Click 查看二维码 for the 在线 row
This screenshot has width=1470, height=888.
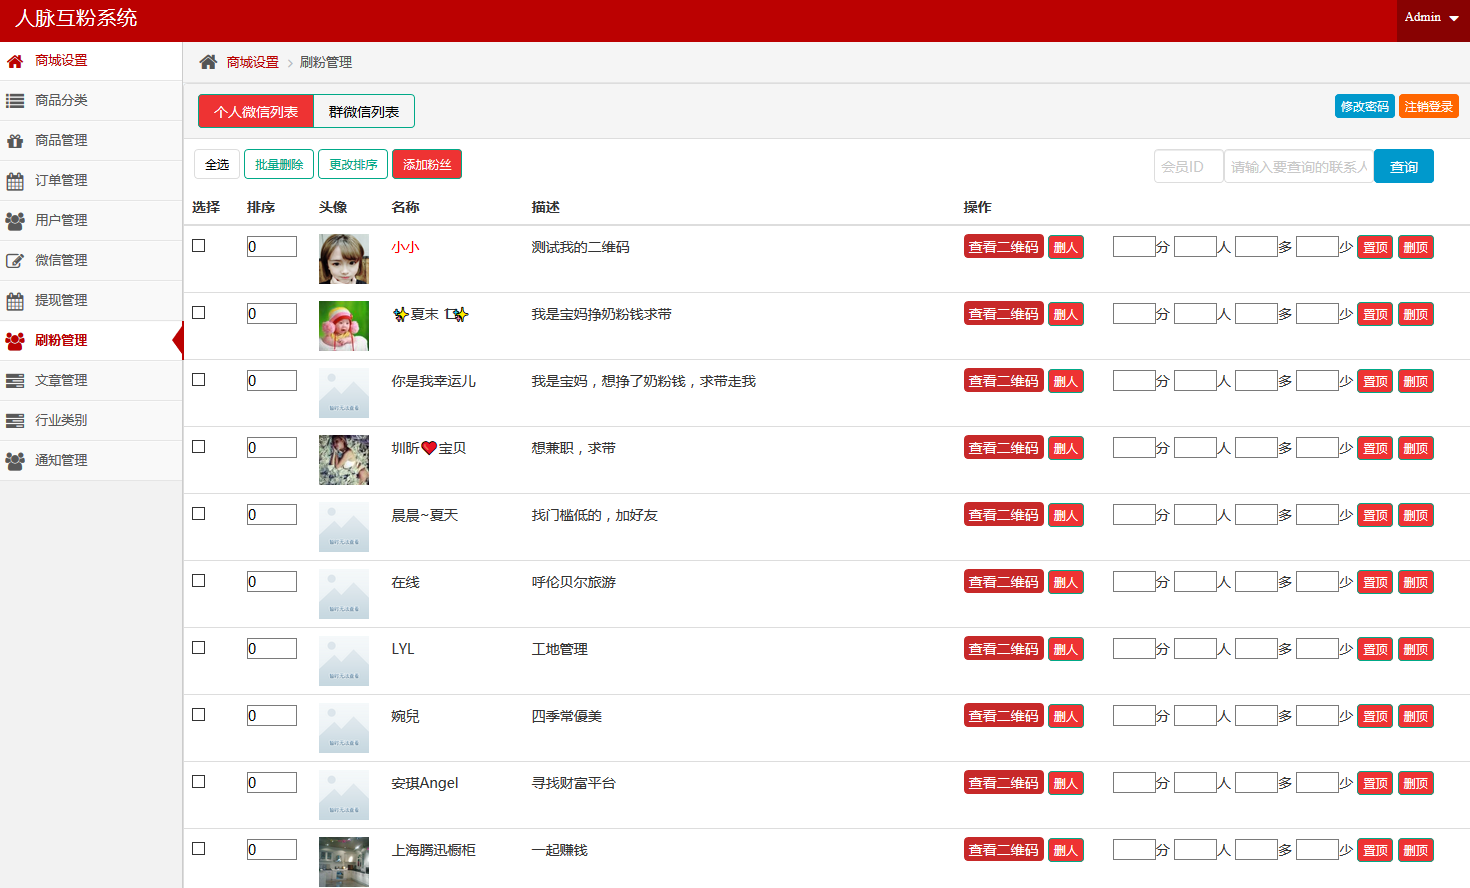click(x=1003, y=582)
